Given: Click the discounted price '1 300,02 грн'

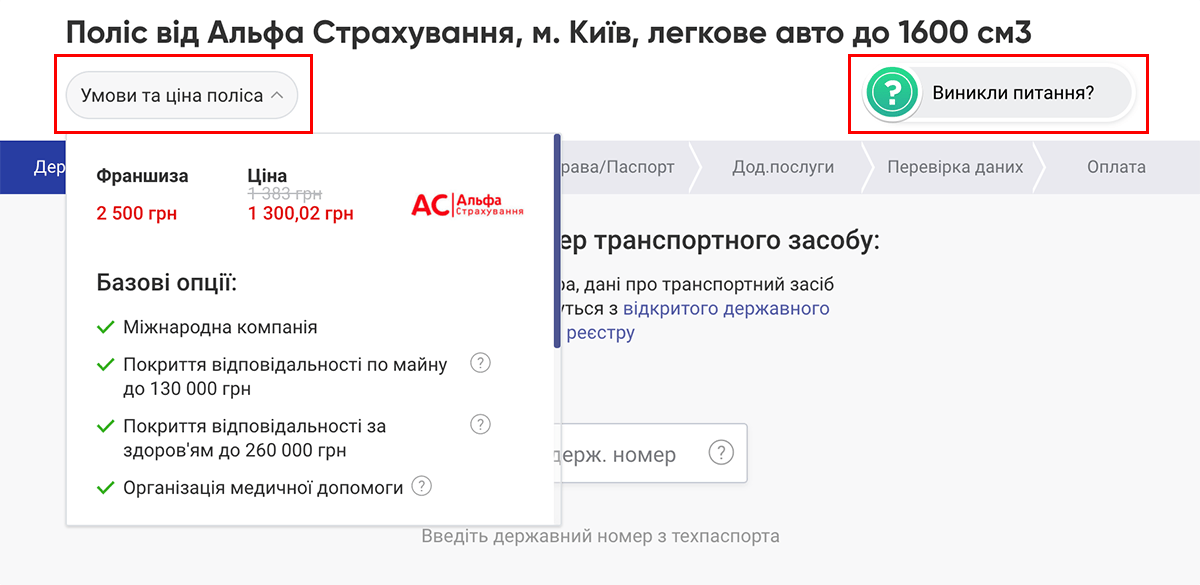Looking at the screenshot, I should (300, 213).
